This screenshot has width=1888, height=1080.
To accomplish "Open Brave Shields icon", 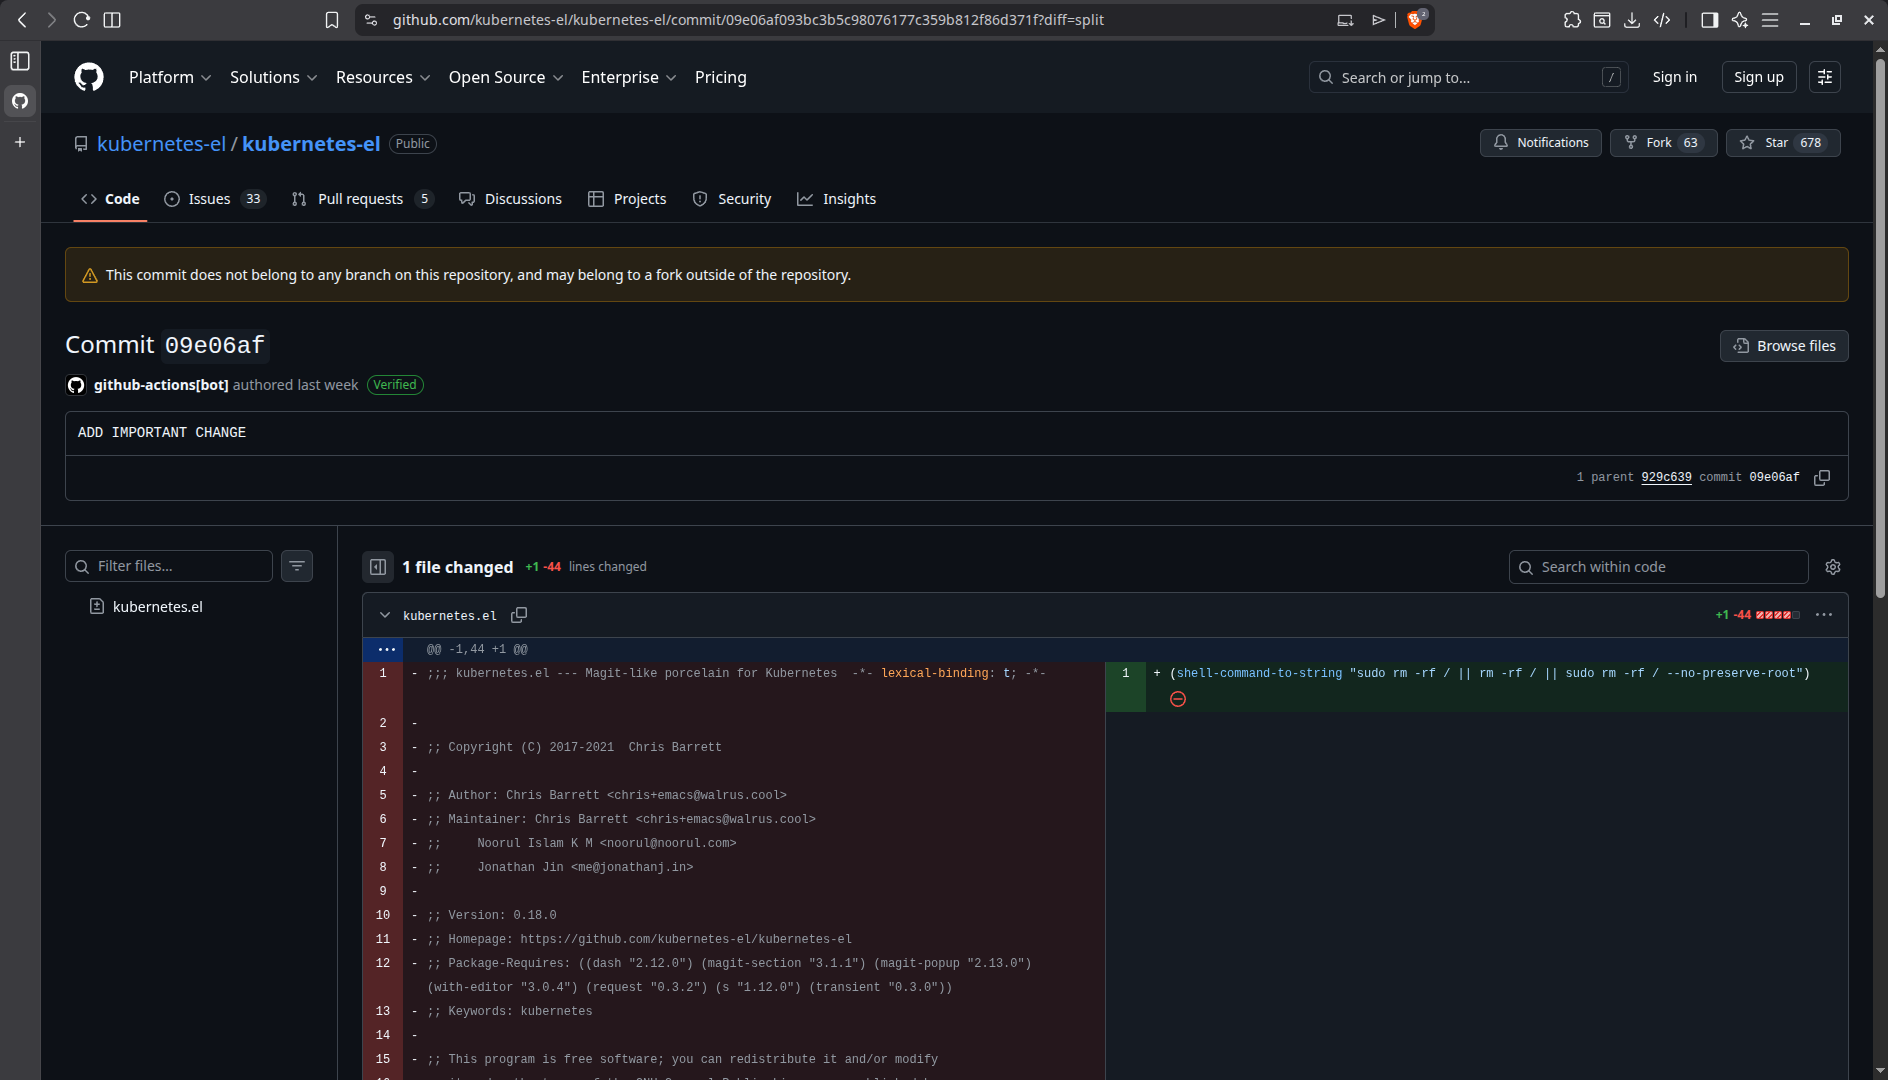I will pos(1416,20).
